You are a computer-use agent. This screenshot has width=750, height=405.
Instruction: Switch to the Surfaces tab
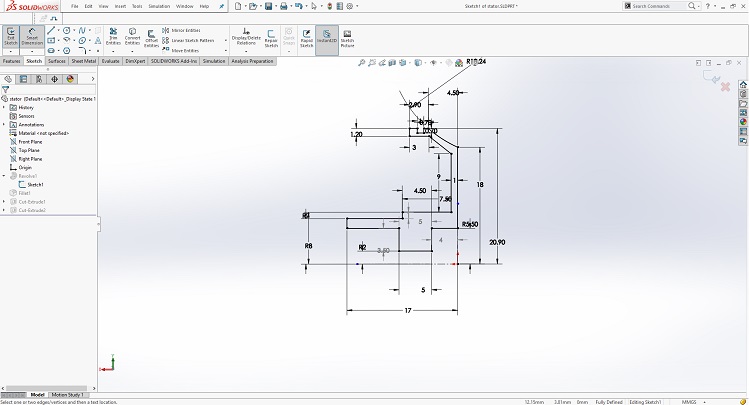[56, 61]
